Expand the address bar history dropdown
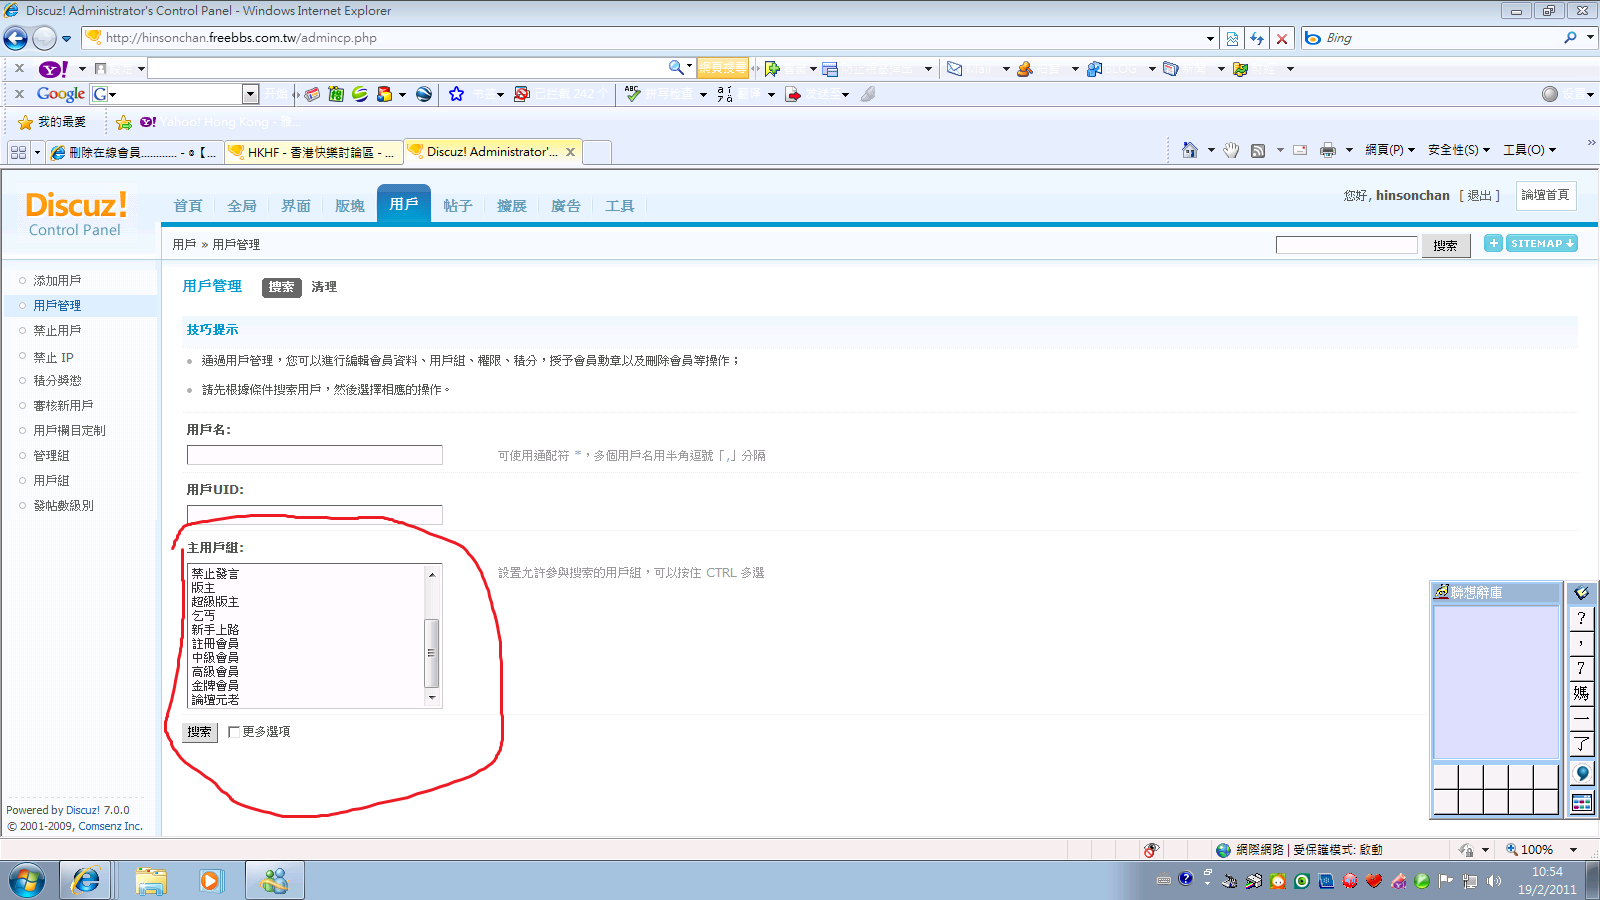 click(1210, 38)
